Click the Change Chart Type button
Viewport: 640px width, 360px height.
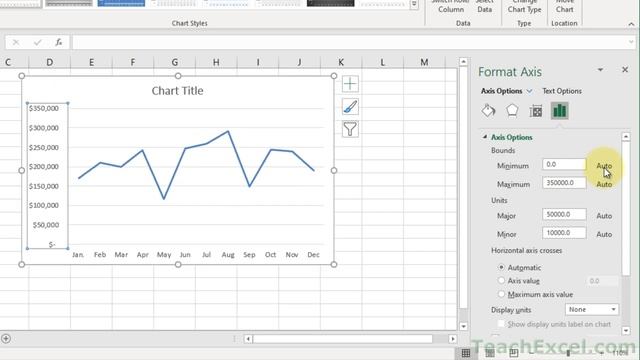pyautogui.click(x=524, y=7)
